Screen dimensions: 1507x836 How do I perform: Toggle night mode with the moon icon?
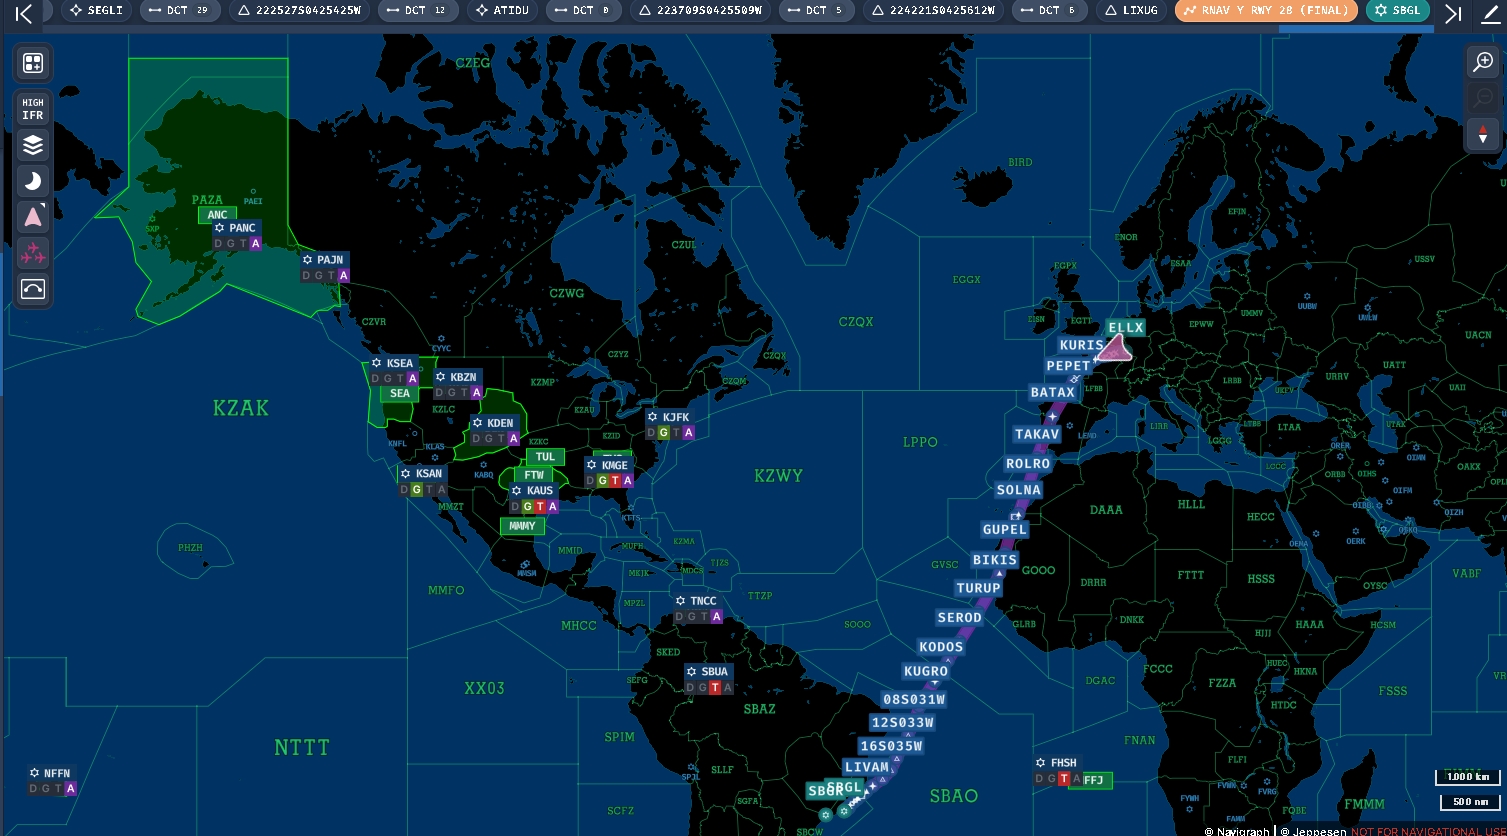coord(33,181)
